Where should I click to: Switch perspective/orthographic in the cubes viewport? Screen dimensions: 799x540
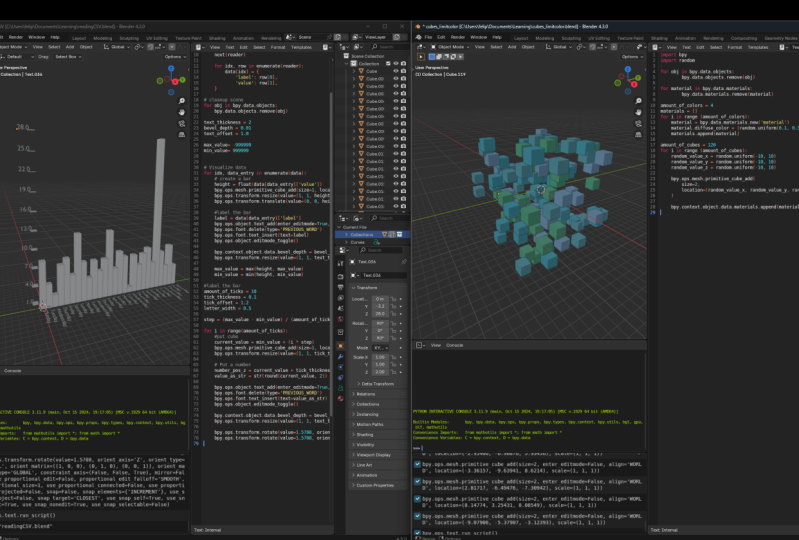tap(638, 134)
